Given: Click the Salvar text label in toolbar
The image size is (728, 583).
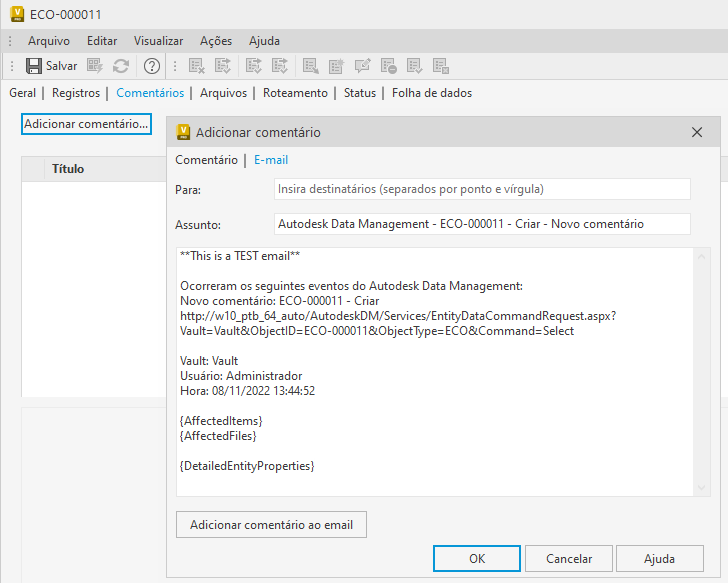Looking at the screenshot, I should pos(61,66).
